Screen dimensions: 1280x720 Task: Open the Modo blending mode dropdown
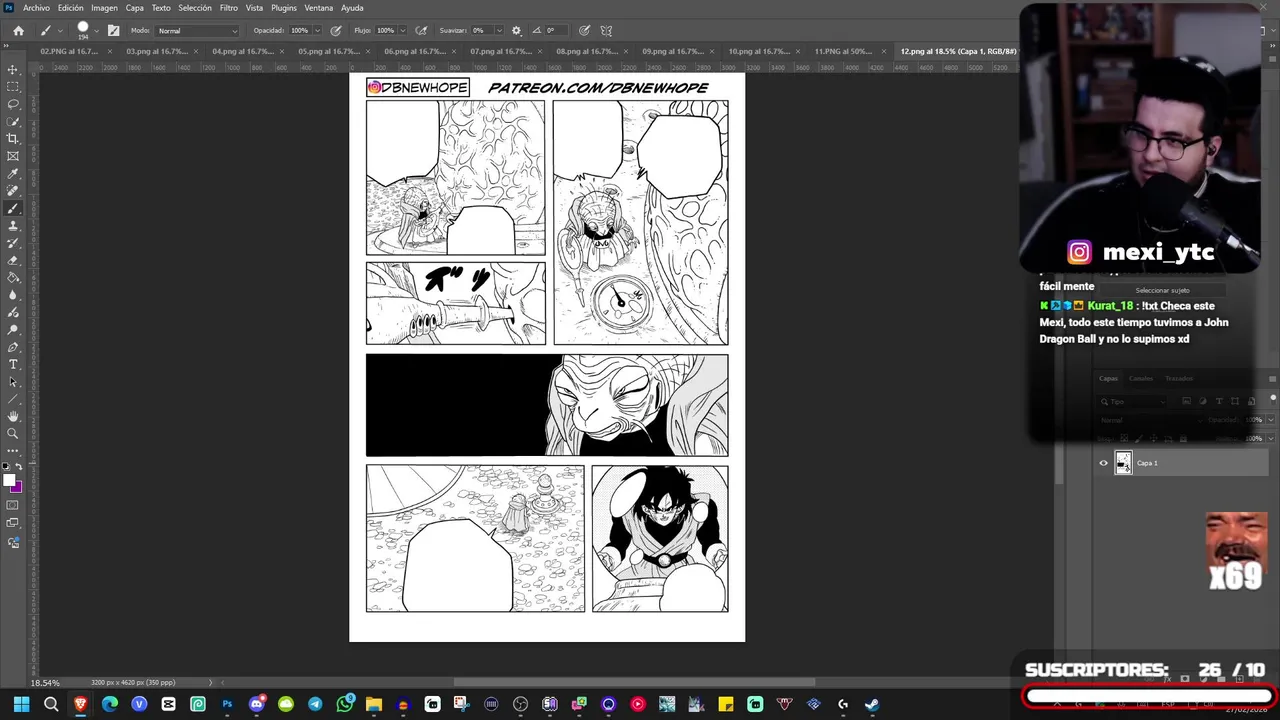[198, 31]
